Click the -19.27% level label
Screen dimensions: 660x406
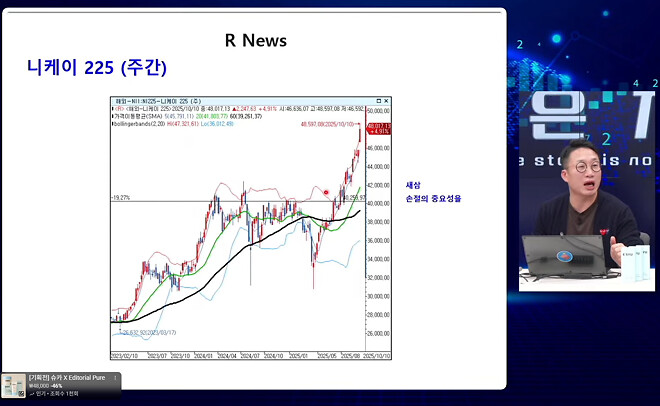click(x=121, y=197)
